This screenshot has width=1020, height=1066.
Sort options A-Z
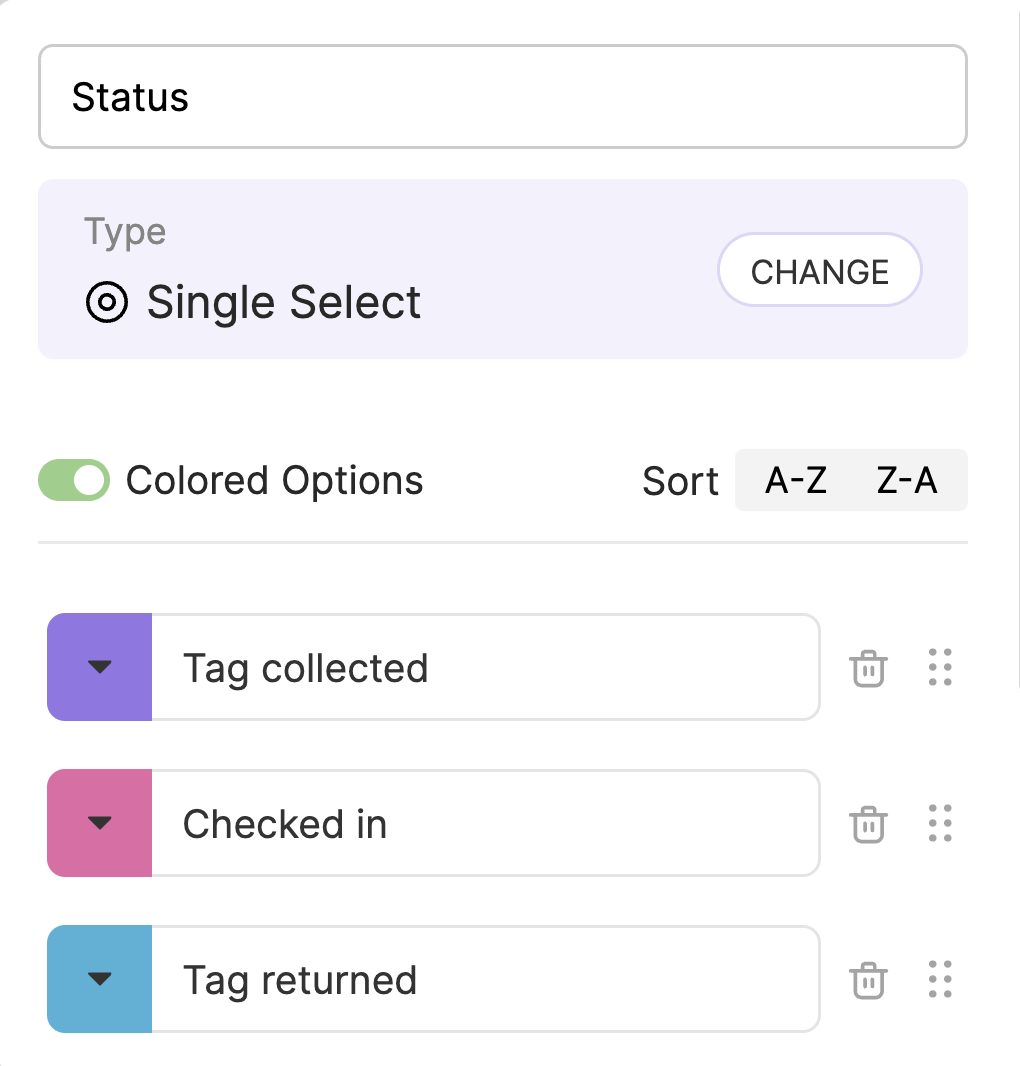pyautogui.click(x=796, y=480)
